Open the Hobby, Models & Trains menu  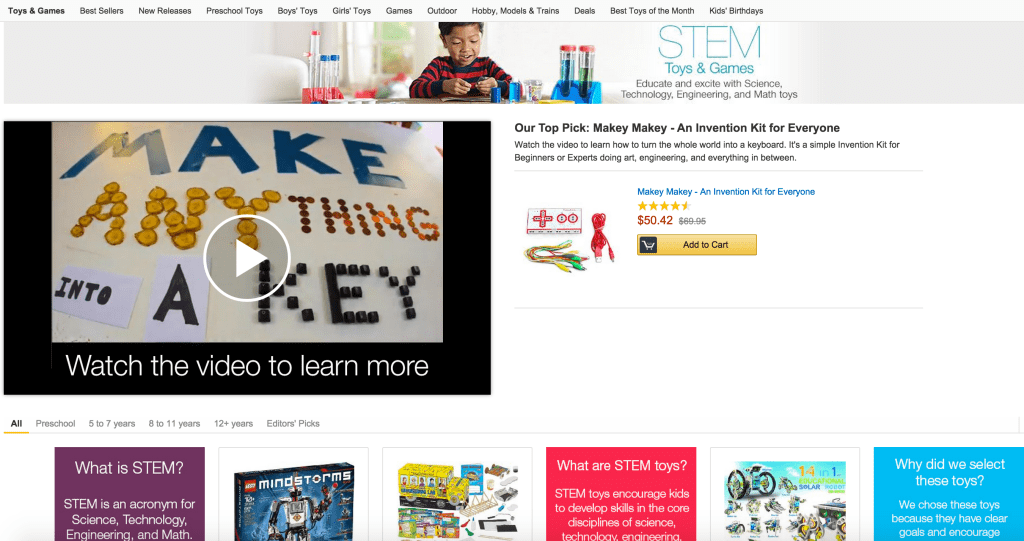tap(515, 10)
